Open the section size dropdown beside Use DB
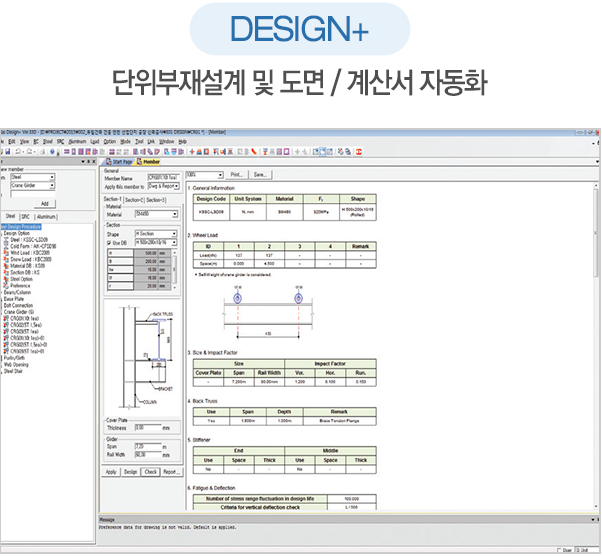Screen dimensions: 602x556 [x=174, y=243]
